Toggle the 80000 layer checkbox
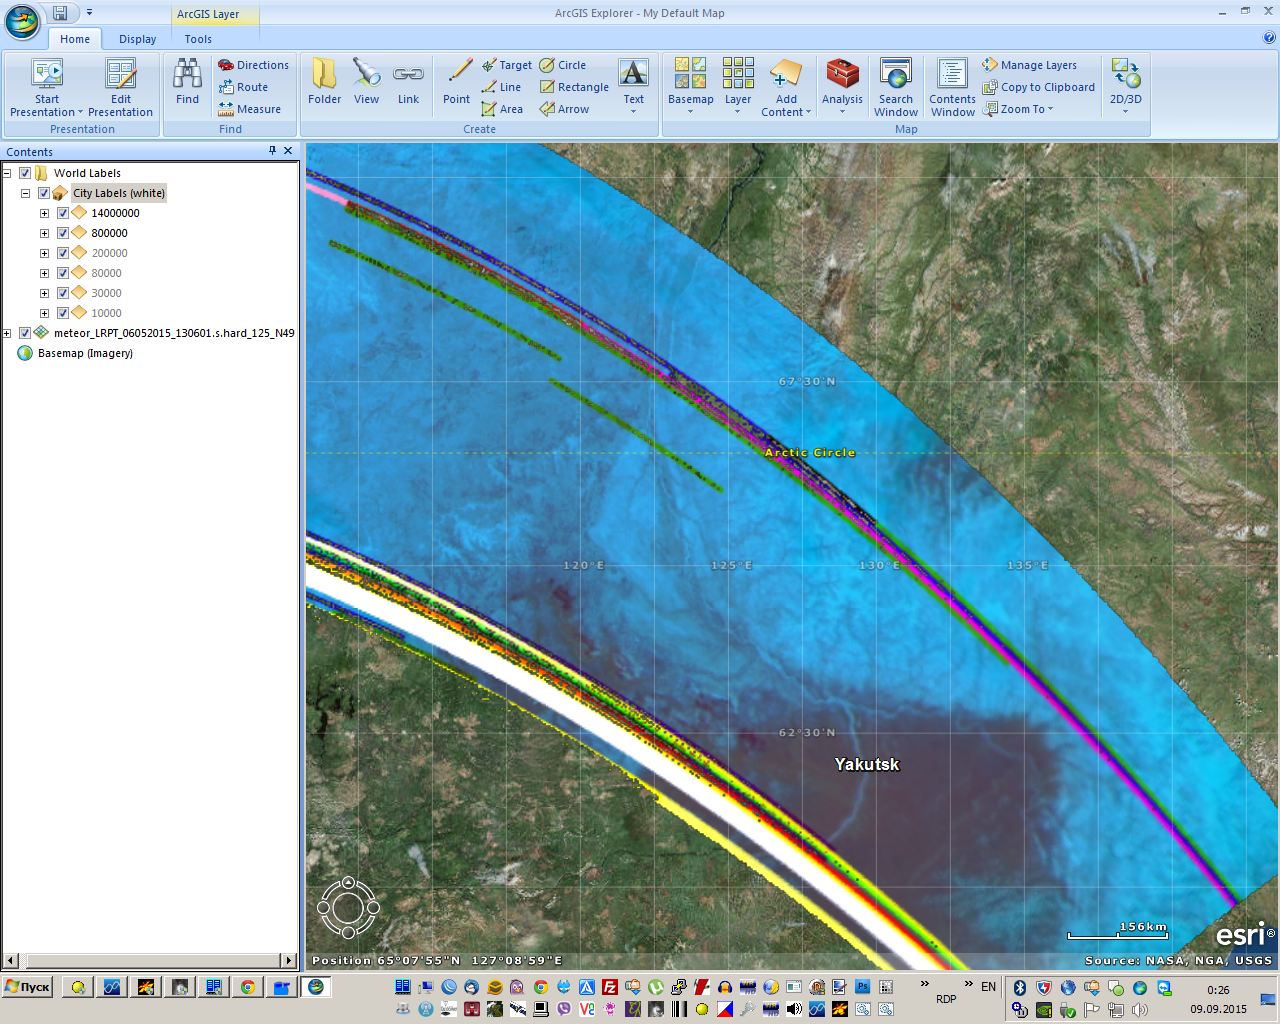The image size is (1280, 1024). (63, 273)
